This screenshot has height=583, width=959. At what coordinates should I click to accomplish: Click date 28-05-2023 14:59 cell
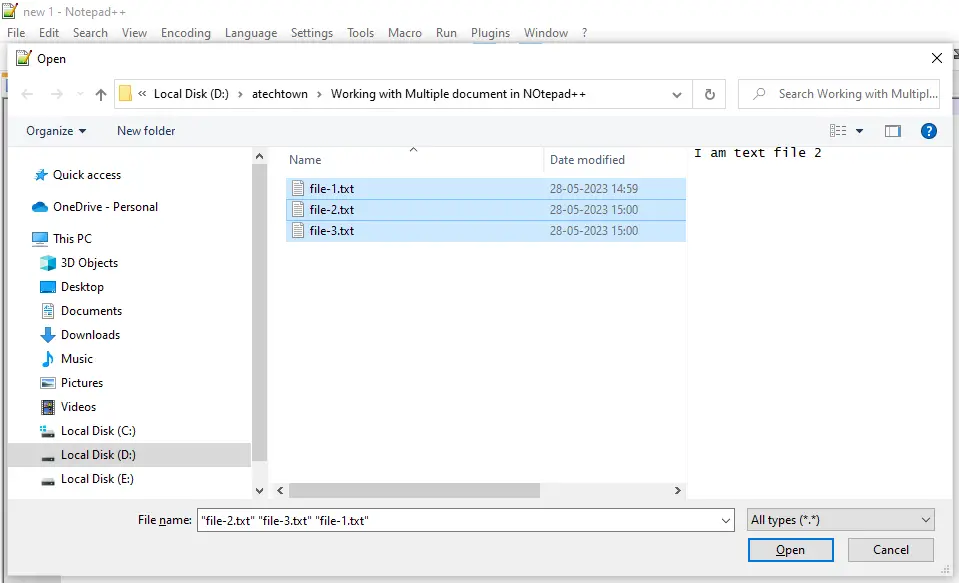[x=593, y=188]
